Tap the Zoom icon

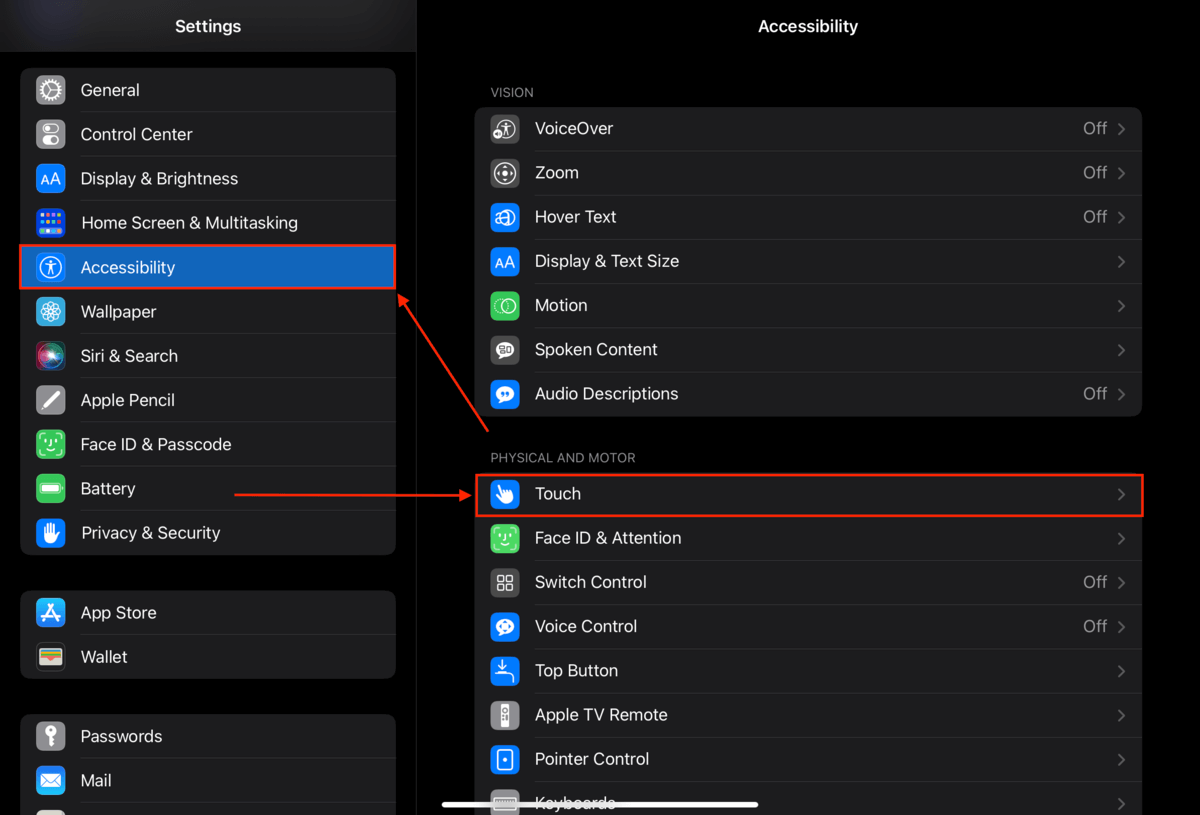[x=505, y=173]
